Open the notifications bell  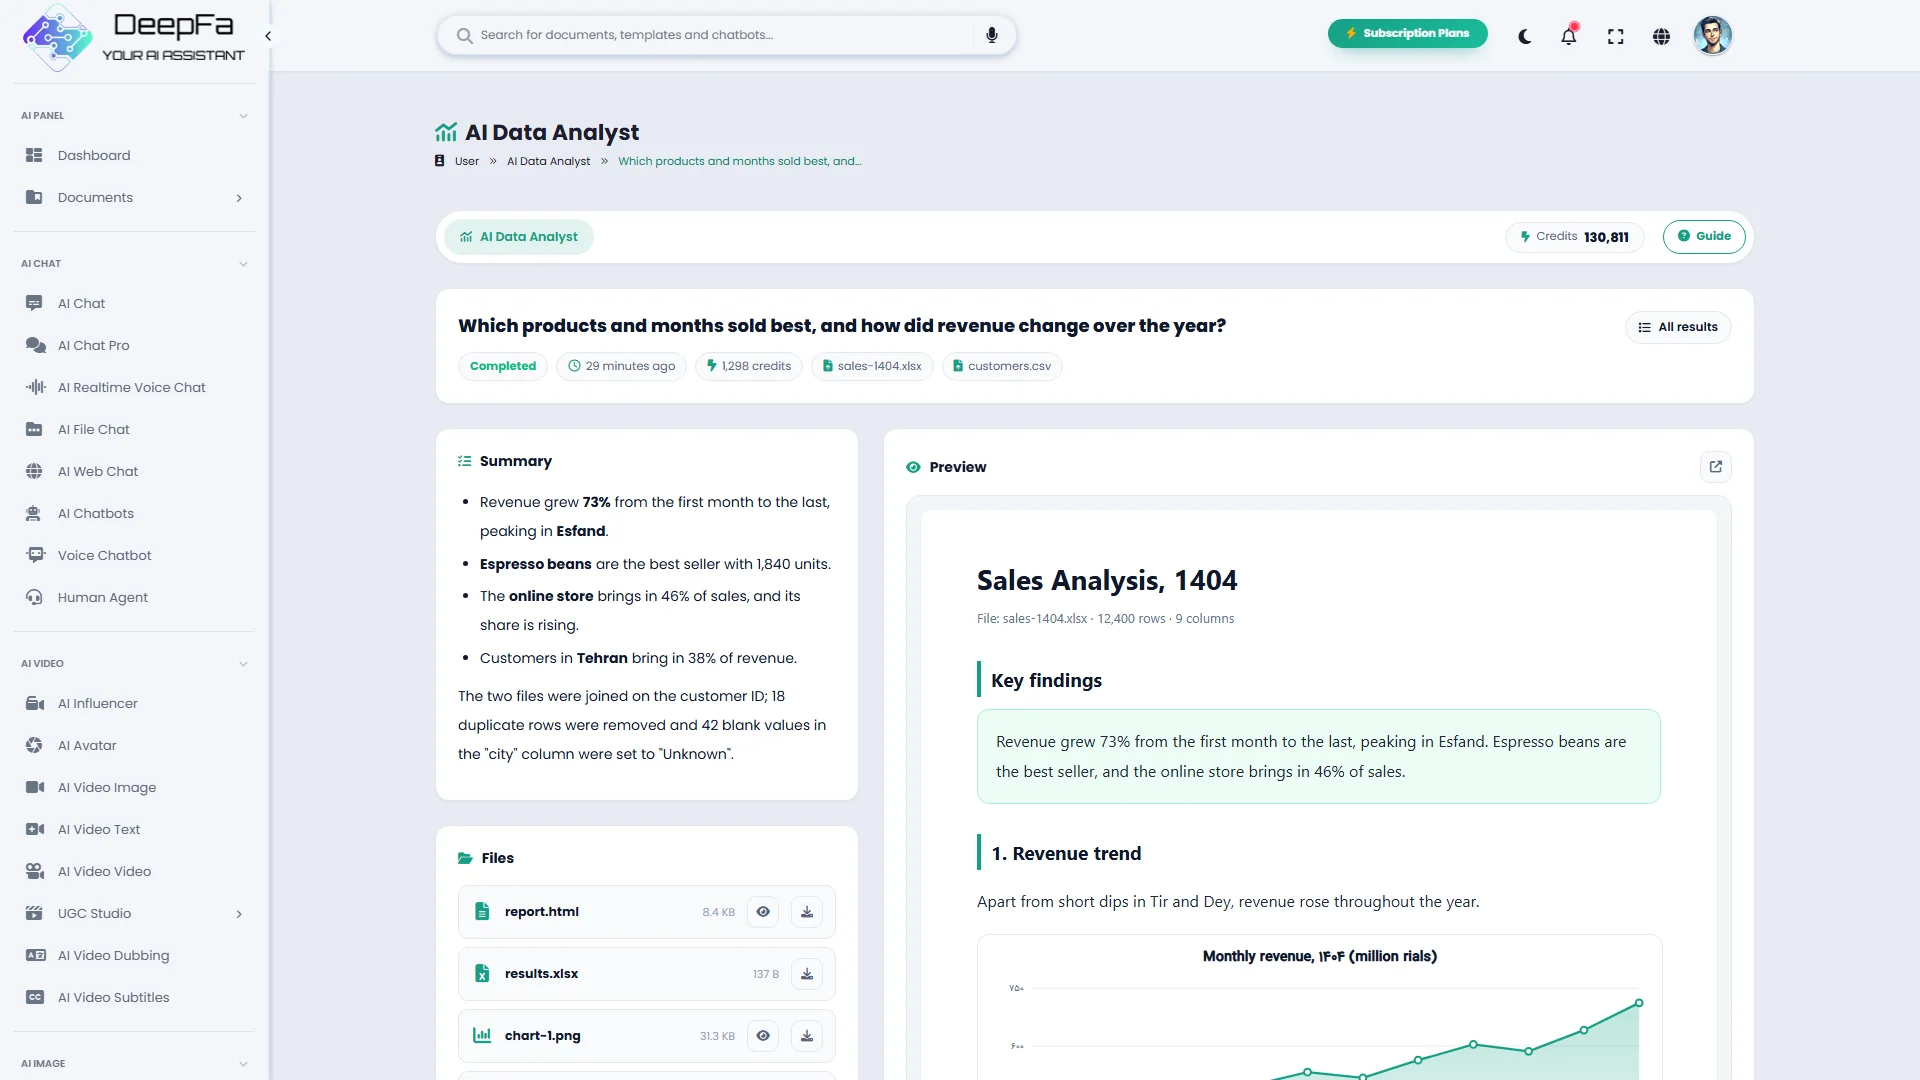(1569, 36)
